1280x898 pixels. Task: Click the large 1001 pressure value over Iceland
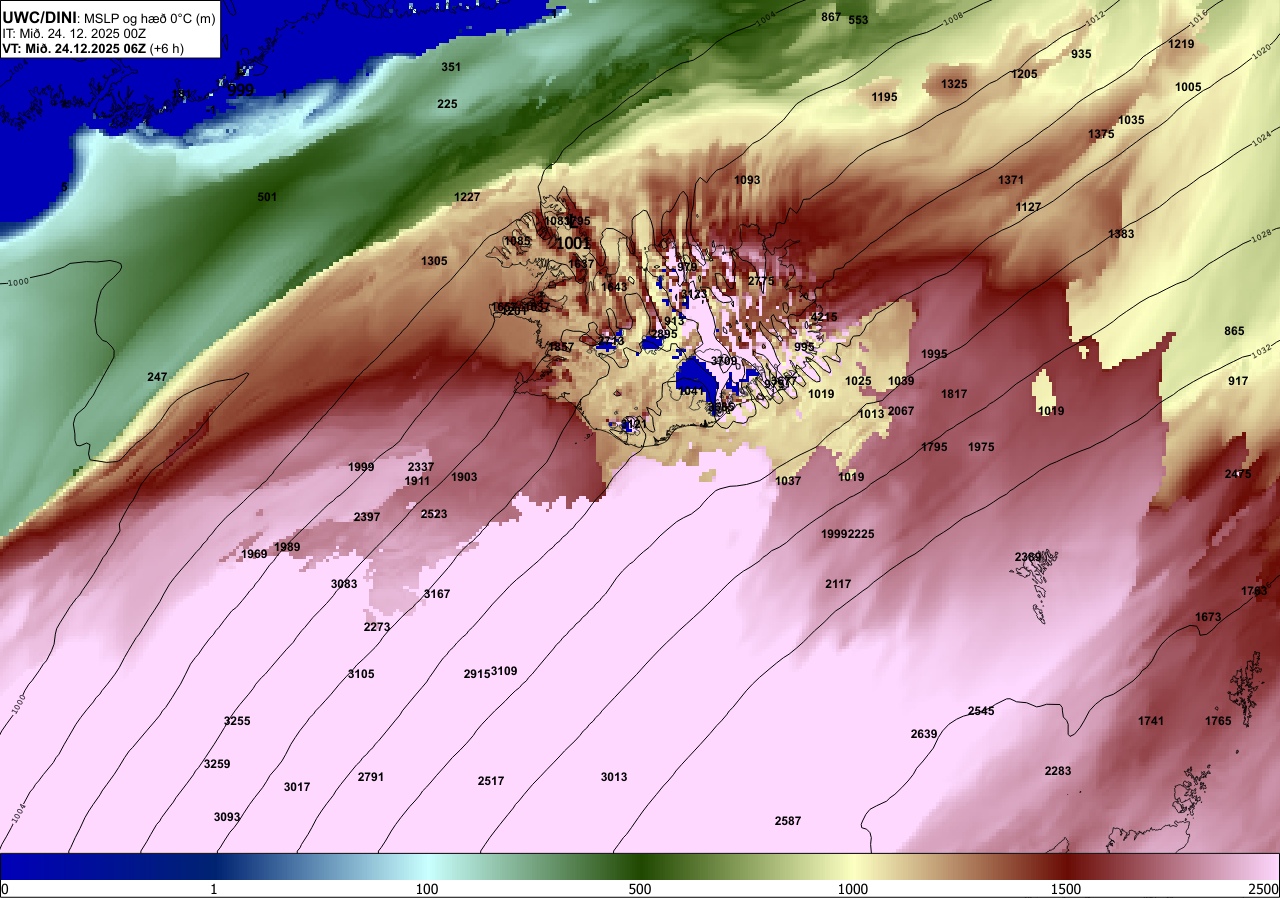pos(573,243)
